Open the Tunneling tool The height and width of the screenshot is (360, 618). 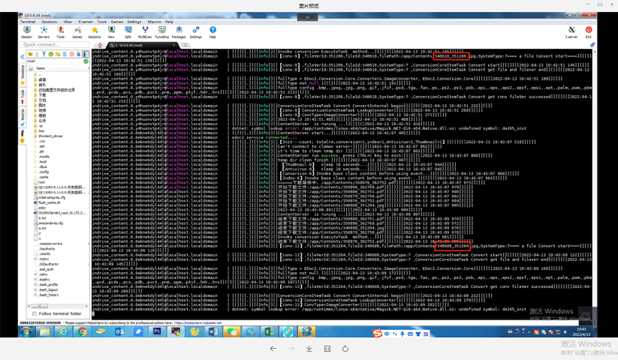click(x=162, y=32)
